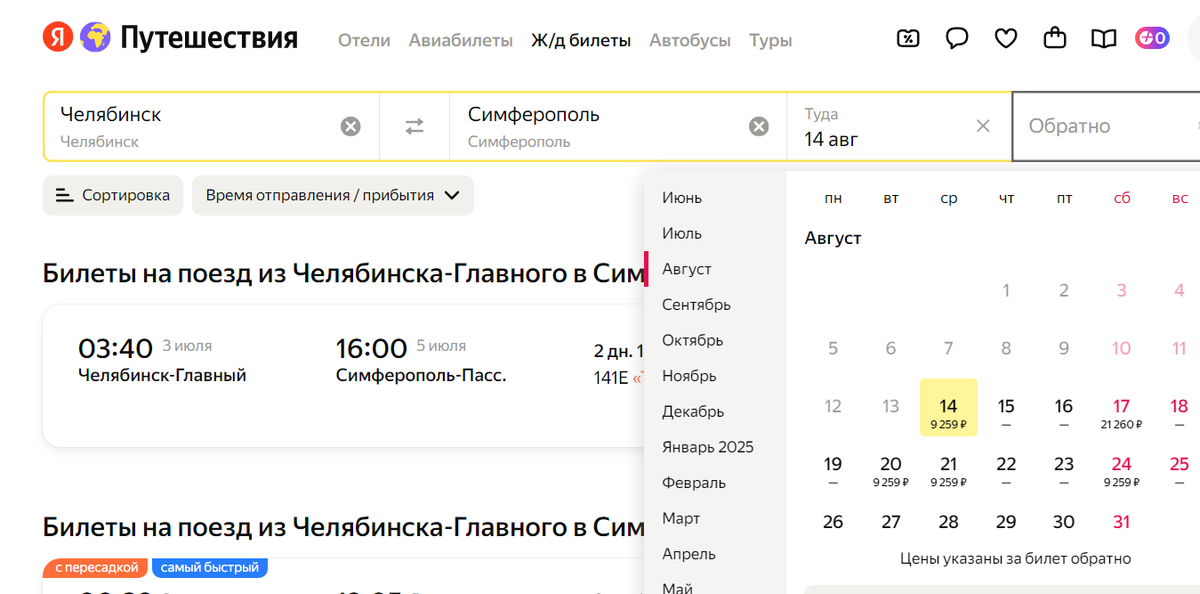Jump to Сентябрь in month list

(696, 305)
